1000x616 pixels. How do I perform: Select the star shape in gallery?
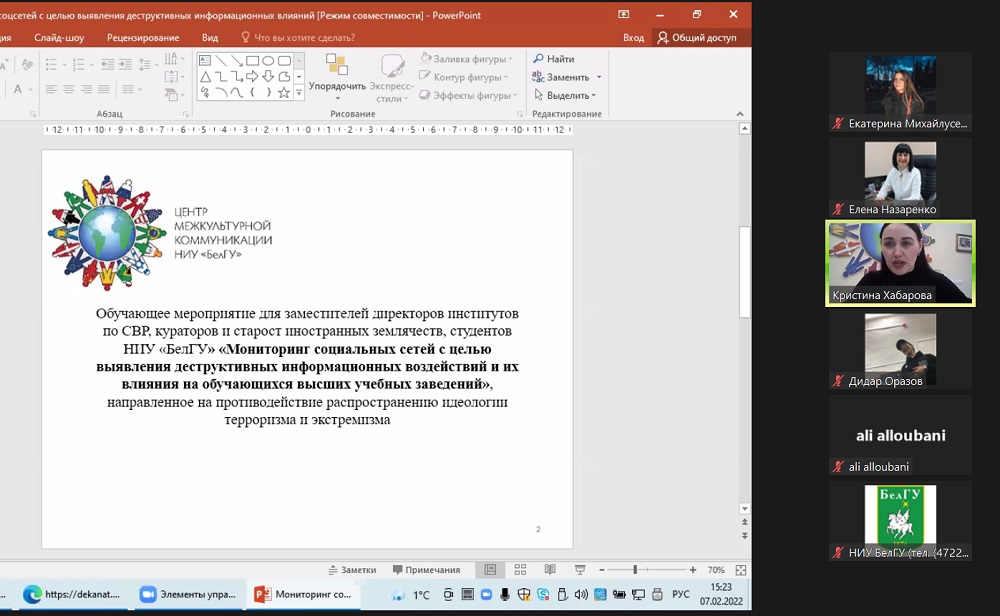coord(284,93)
